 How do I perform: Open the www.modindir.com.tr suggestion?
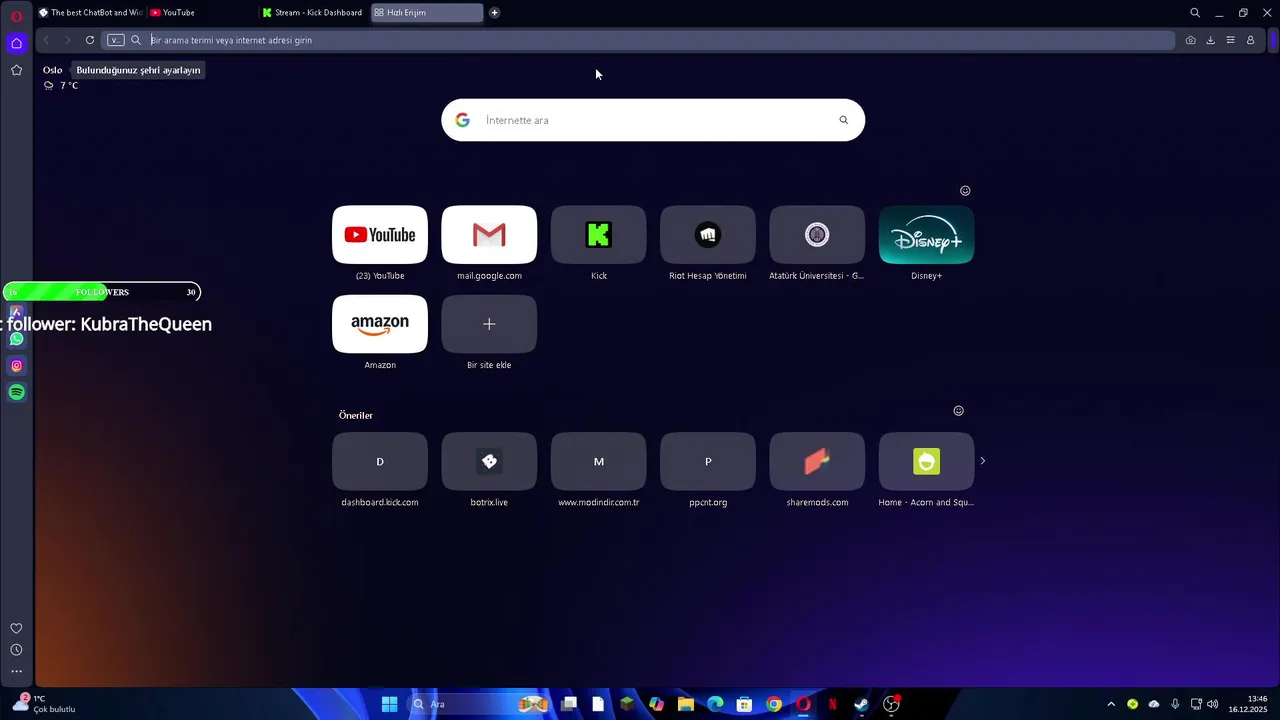(598, 461)
